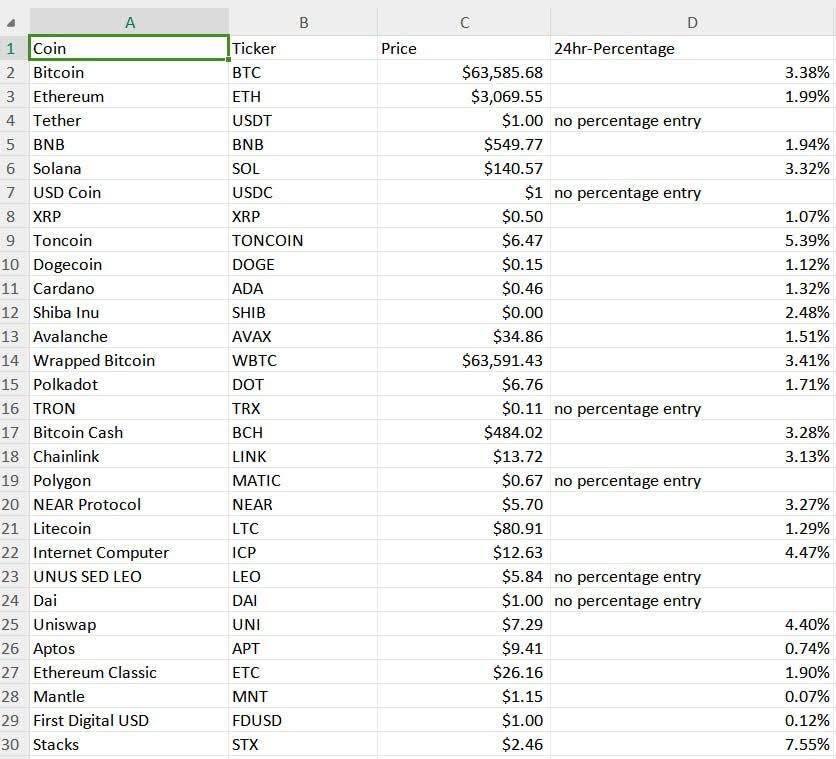
Task: Select the '$3,069.55' price cell
Action: 464,96
